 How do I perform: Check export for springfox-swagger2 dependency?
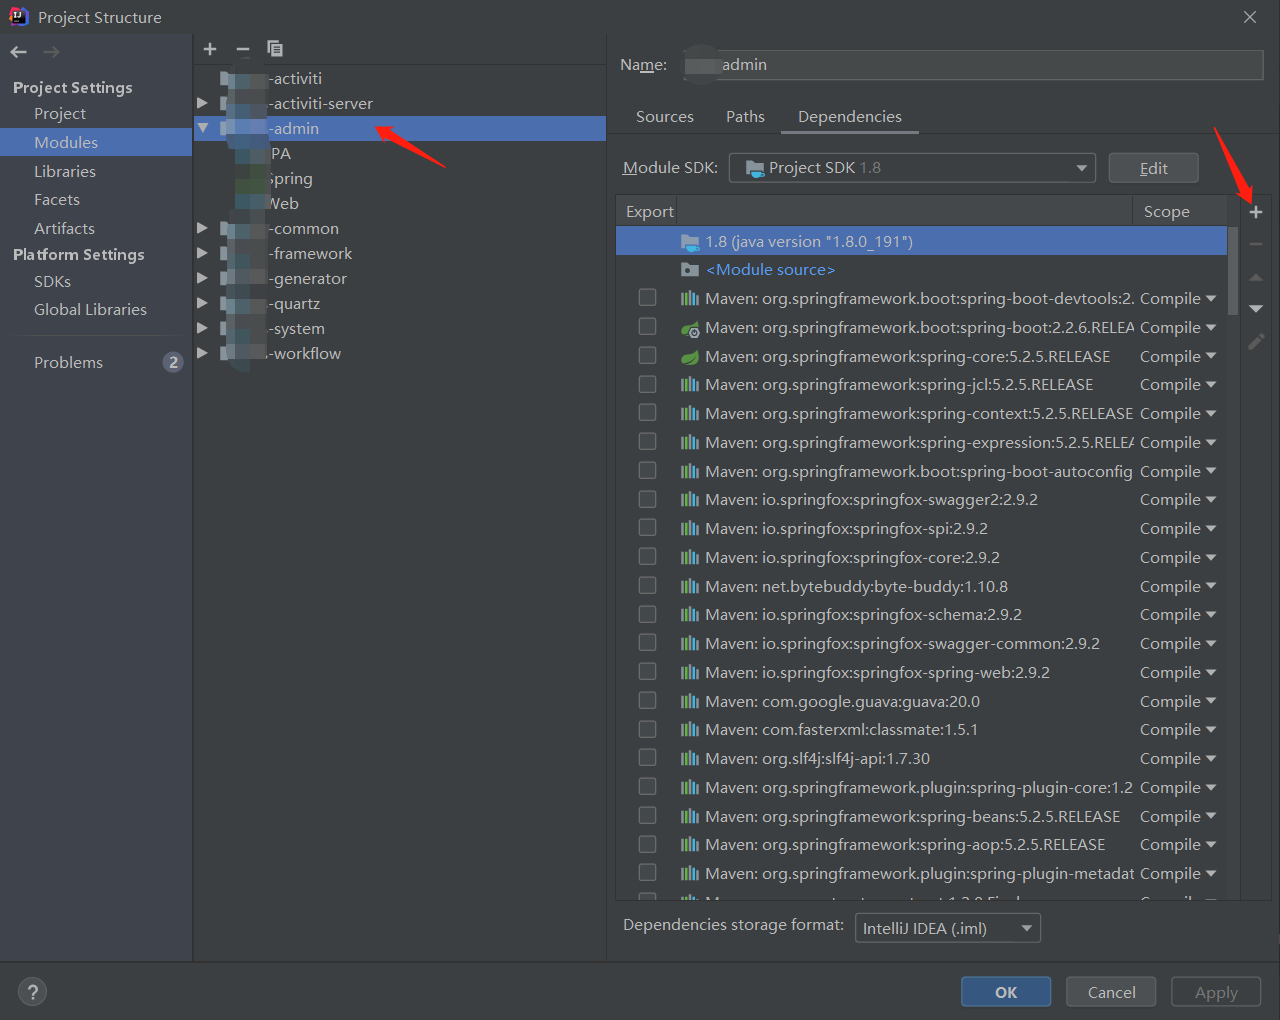[647, 499]
